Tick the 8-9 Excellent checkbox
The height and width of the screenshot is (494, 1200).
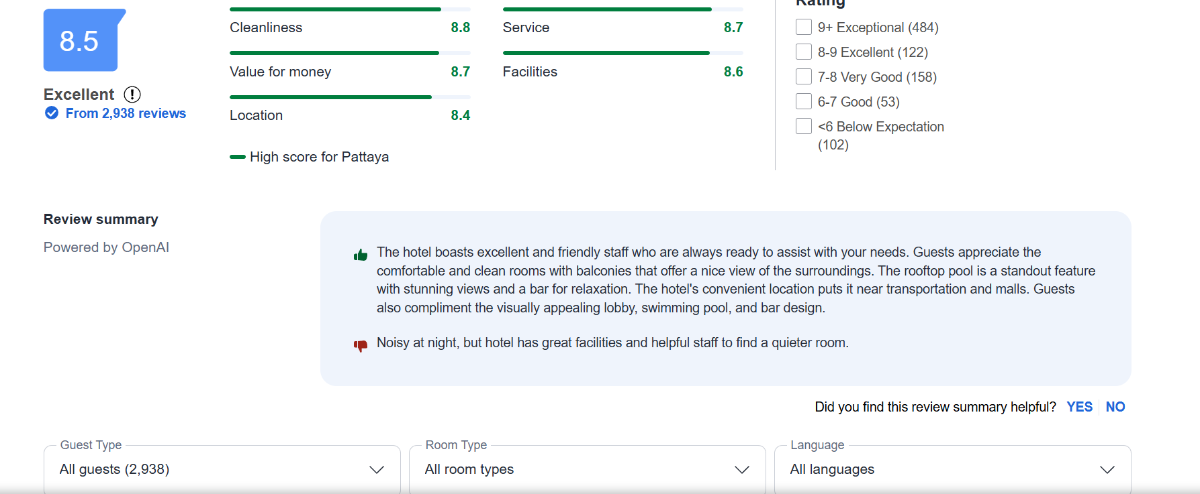click(x=804, y=52)
